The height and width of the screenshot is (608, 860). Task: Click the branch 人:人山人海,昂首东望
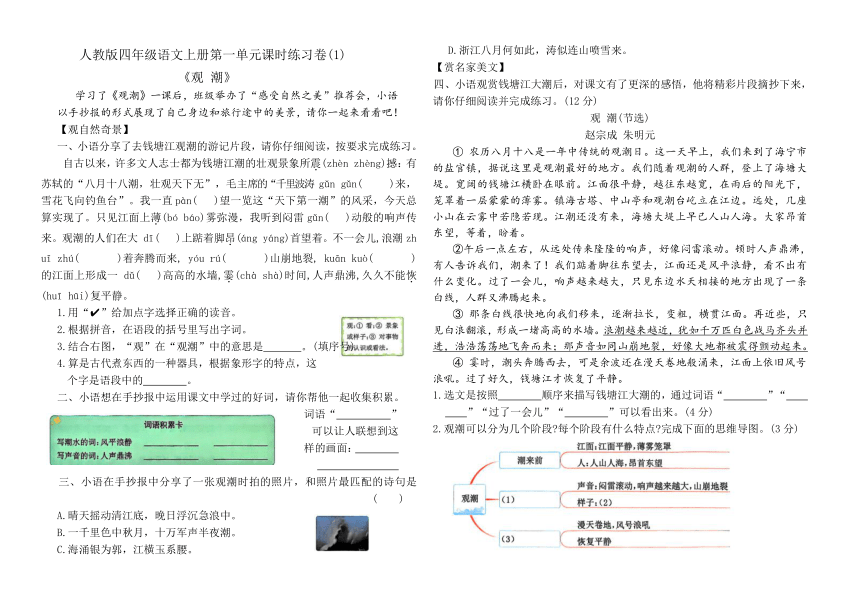pos(619,463)
